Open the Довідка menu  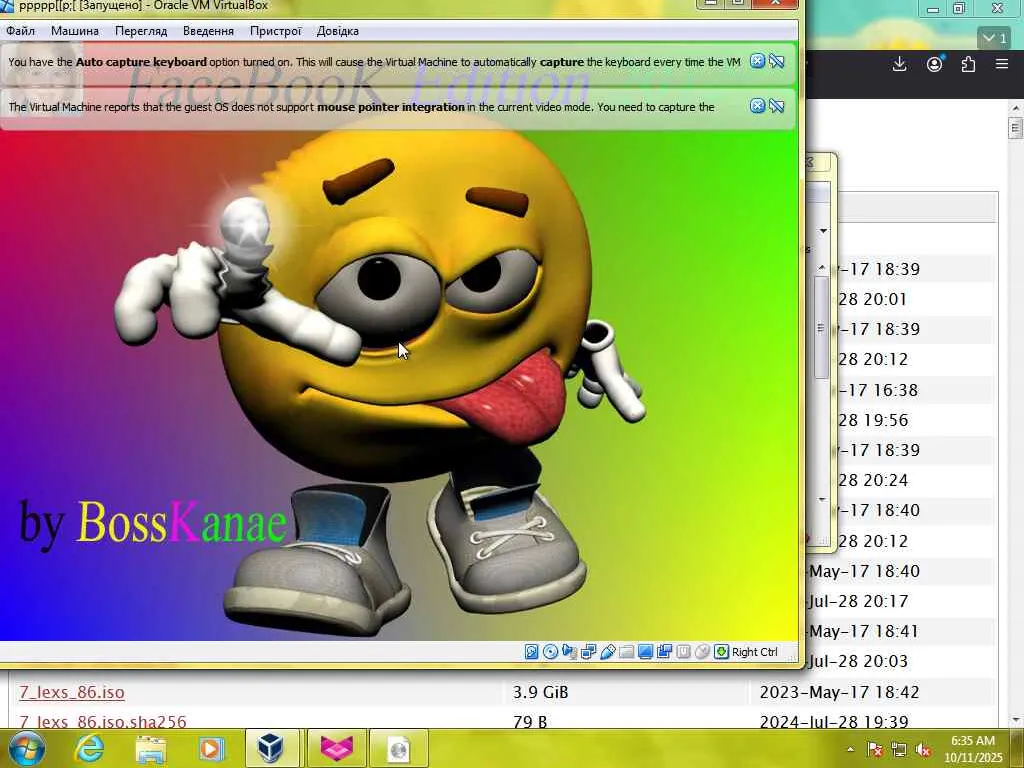pos(338,31)
